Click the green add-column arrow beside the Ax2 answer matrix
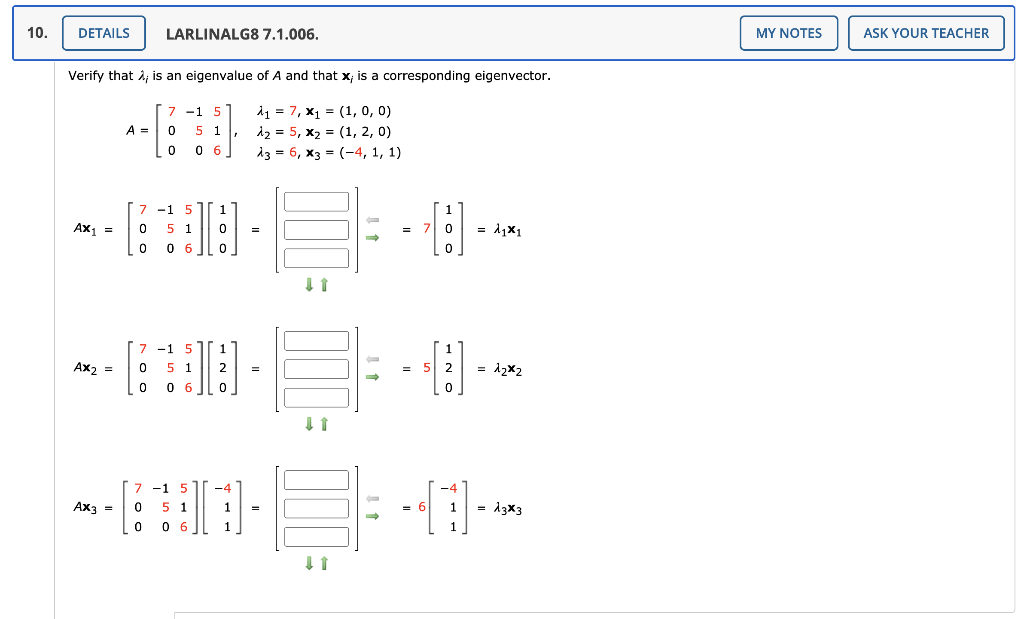 point(372,375)
